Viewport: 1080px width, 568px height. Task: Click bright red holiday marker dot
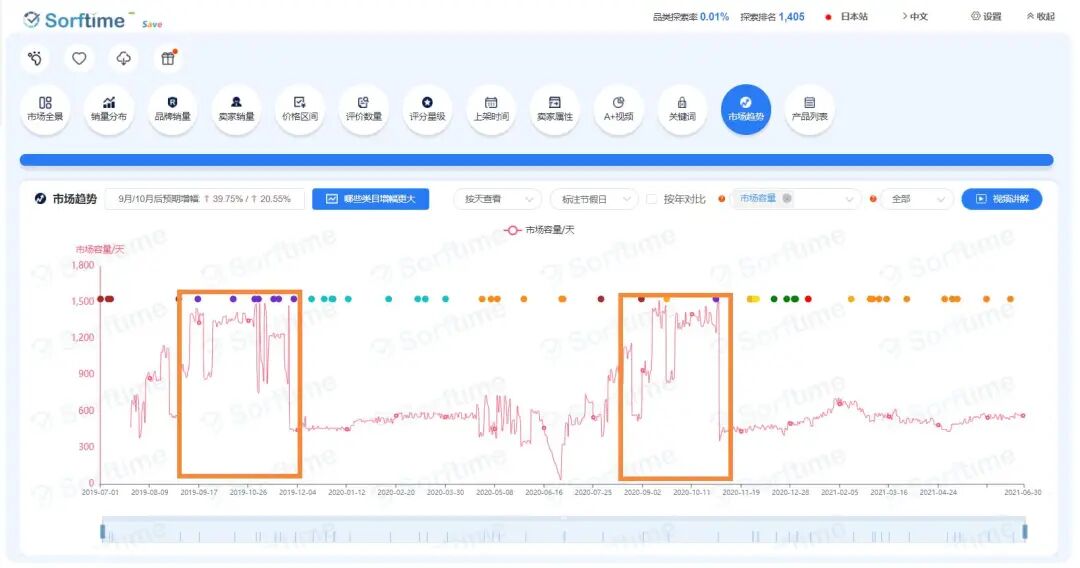(x=808, y=299)
